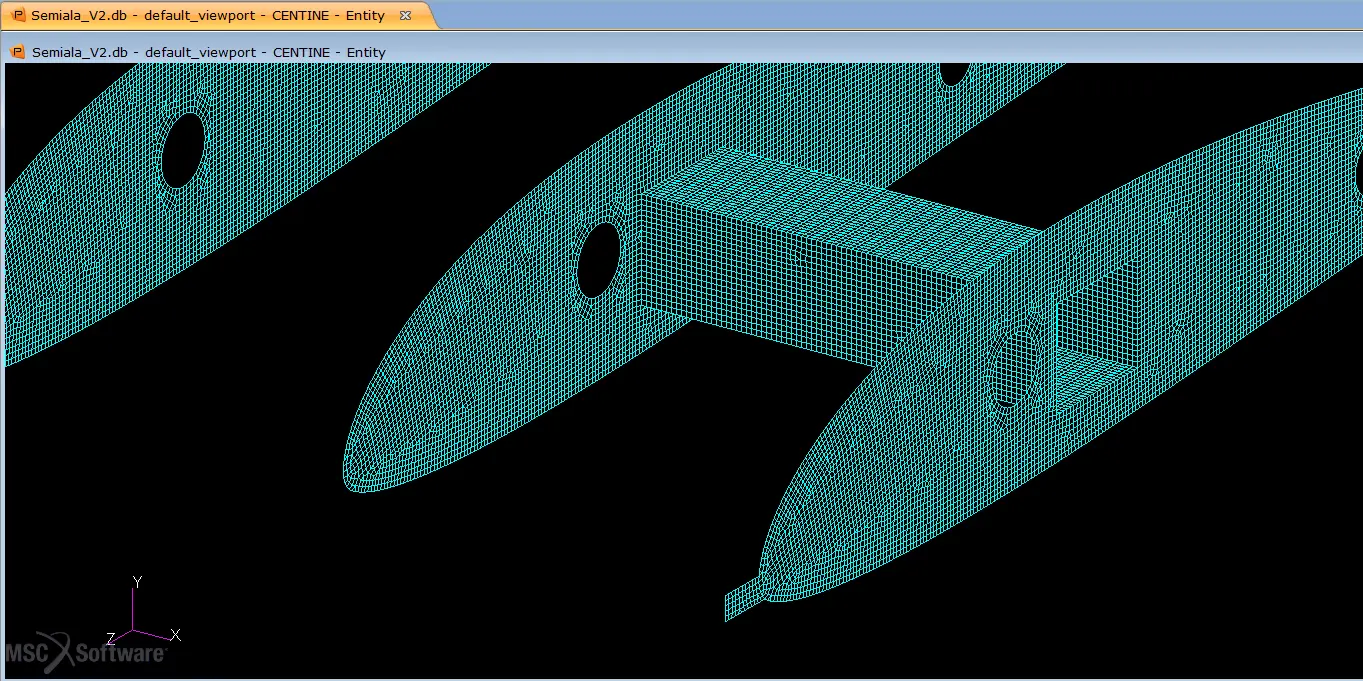This screenshot has height=681, width=1363.
Task: Select the partially visible hole at the top rib edge
Action: tap(955, 73)
